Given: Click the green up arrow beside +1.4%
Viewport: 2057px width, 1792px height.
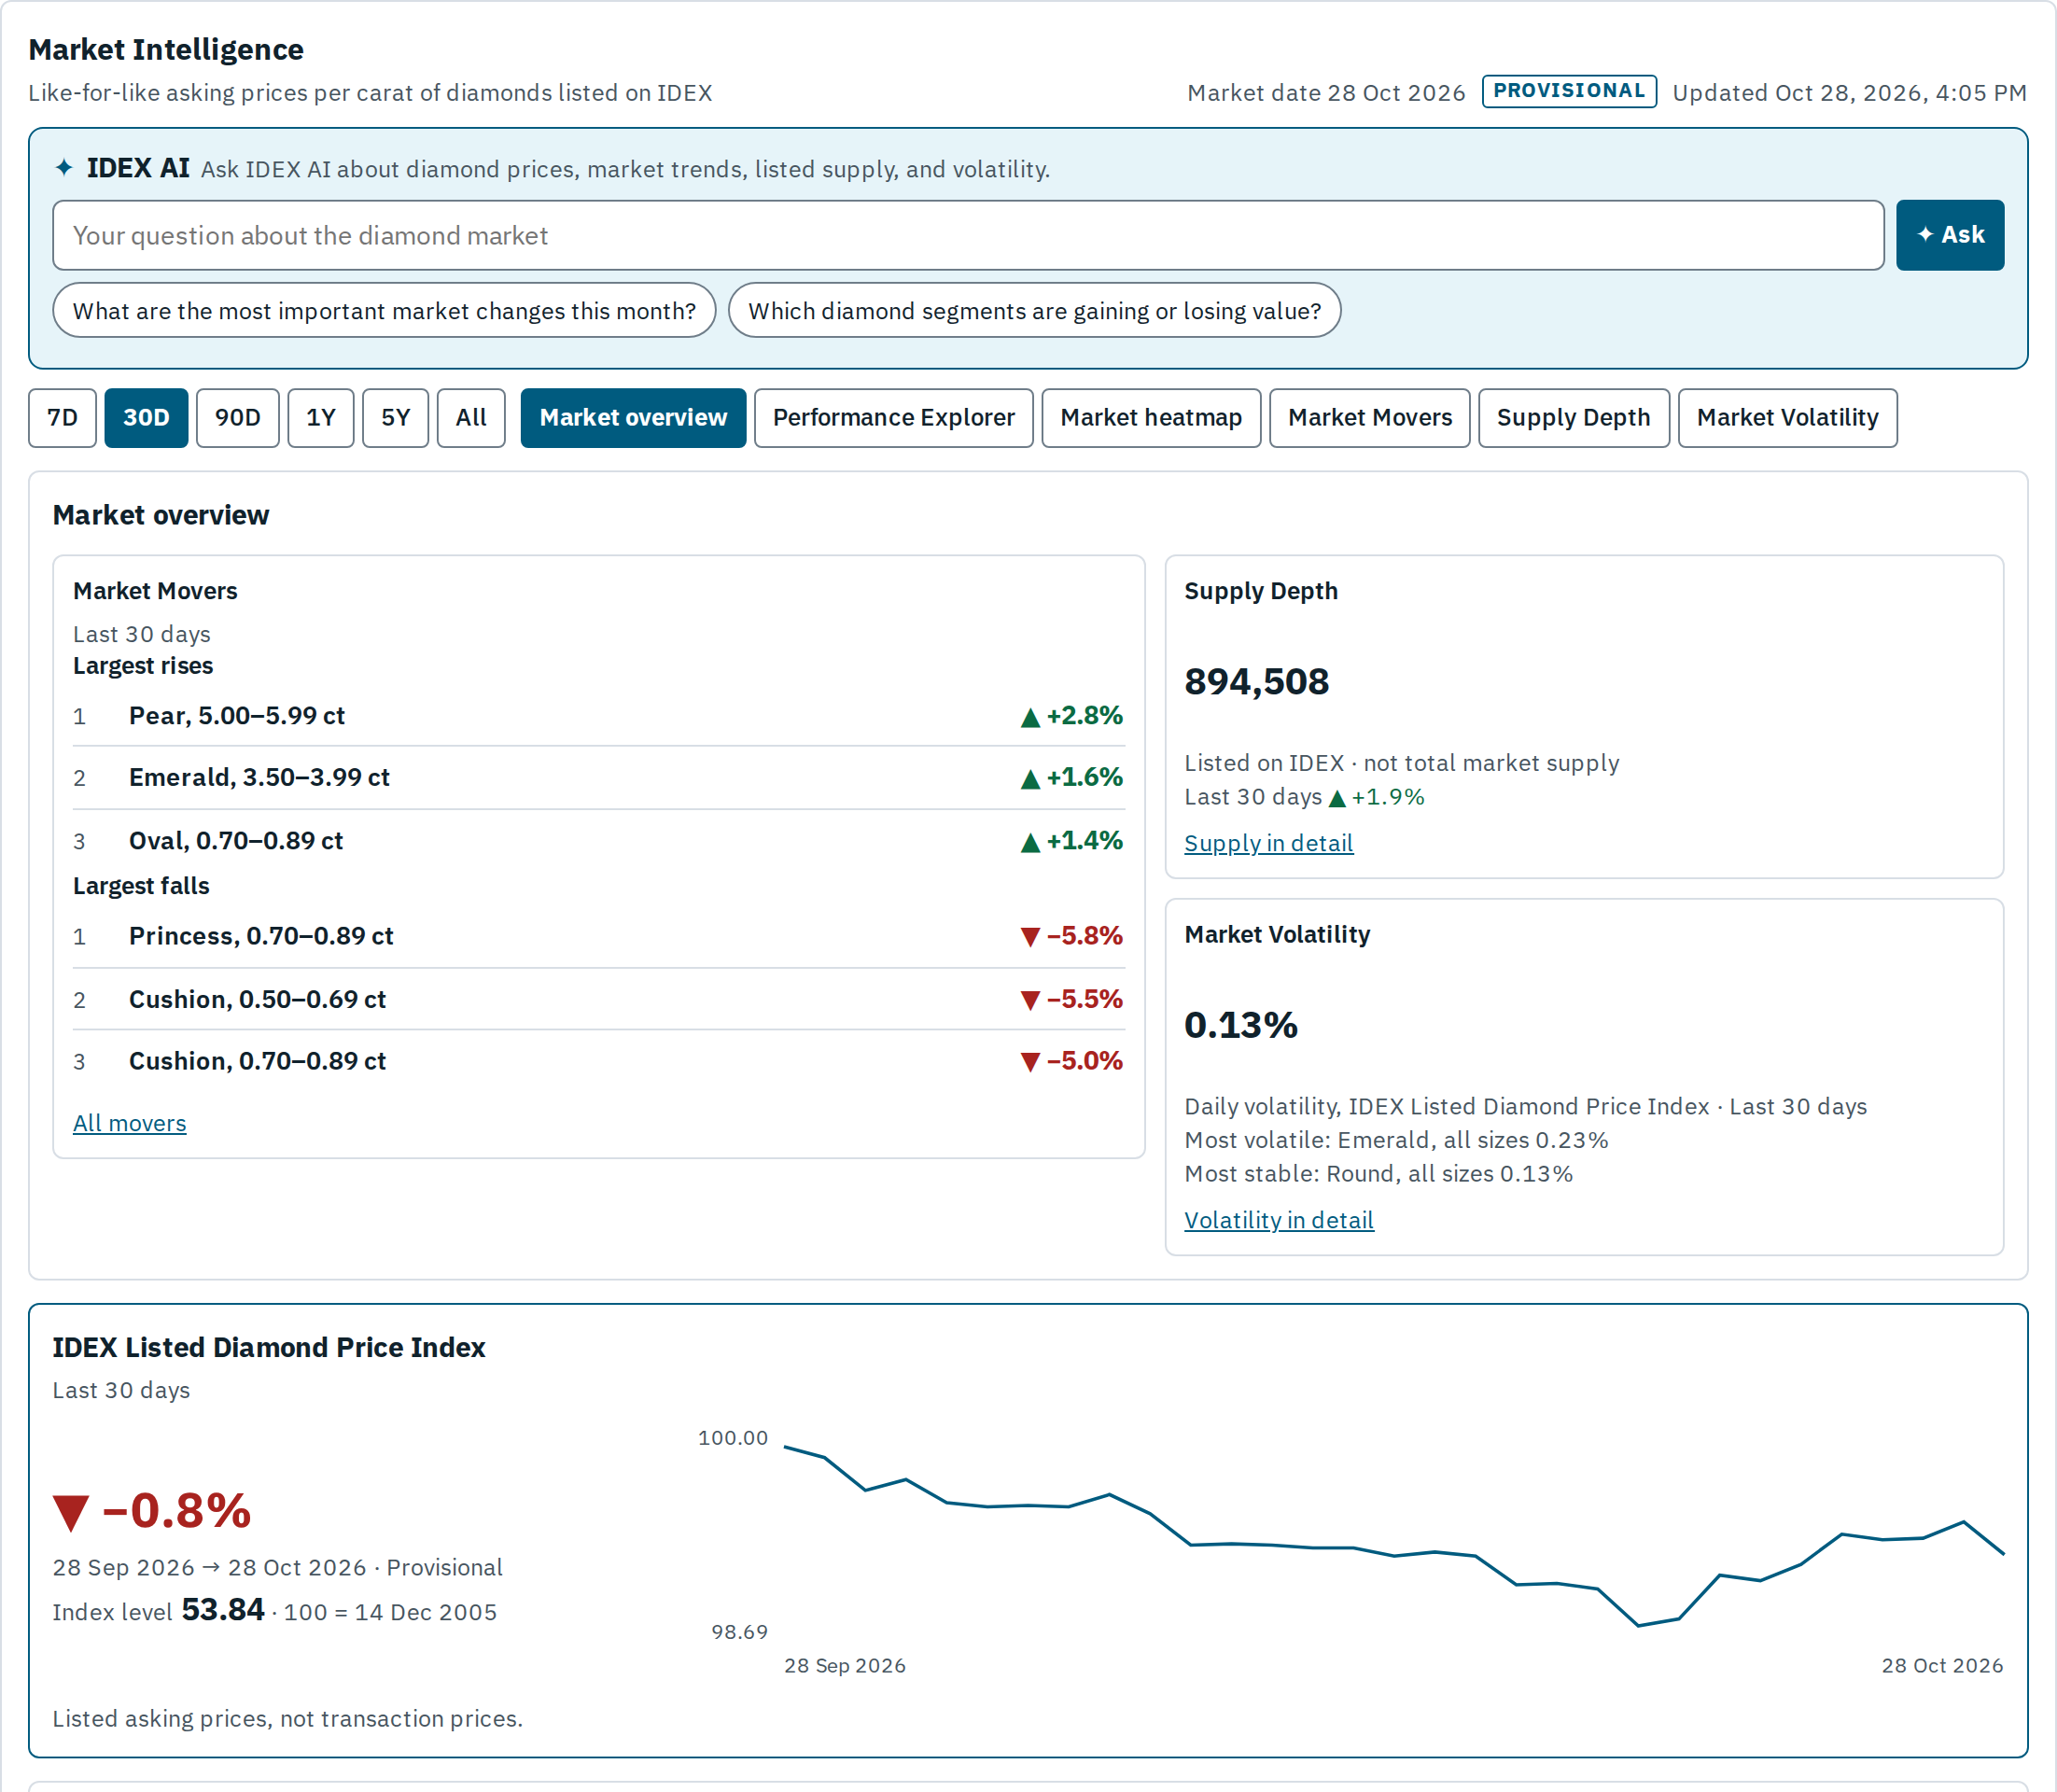Looking at the screenshot, I should 1030,842.
